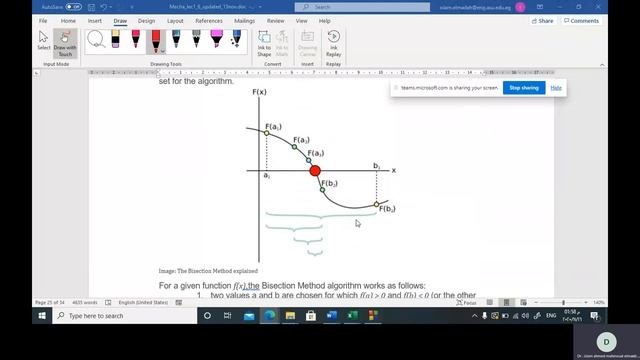Viewport: 640px width, 360px height.
Task: Open the File menu
Action: (x=43, y=21)
